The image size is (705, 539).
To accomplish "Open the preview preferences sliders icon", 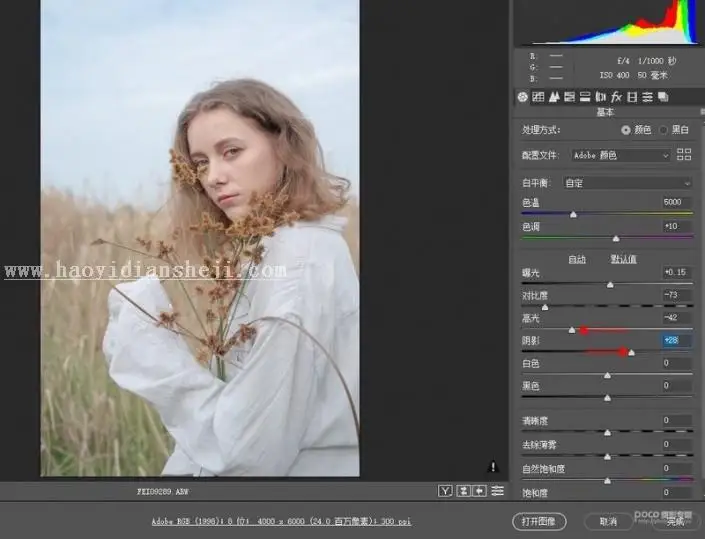I will point(497,491).
